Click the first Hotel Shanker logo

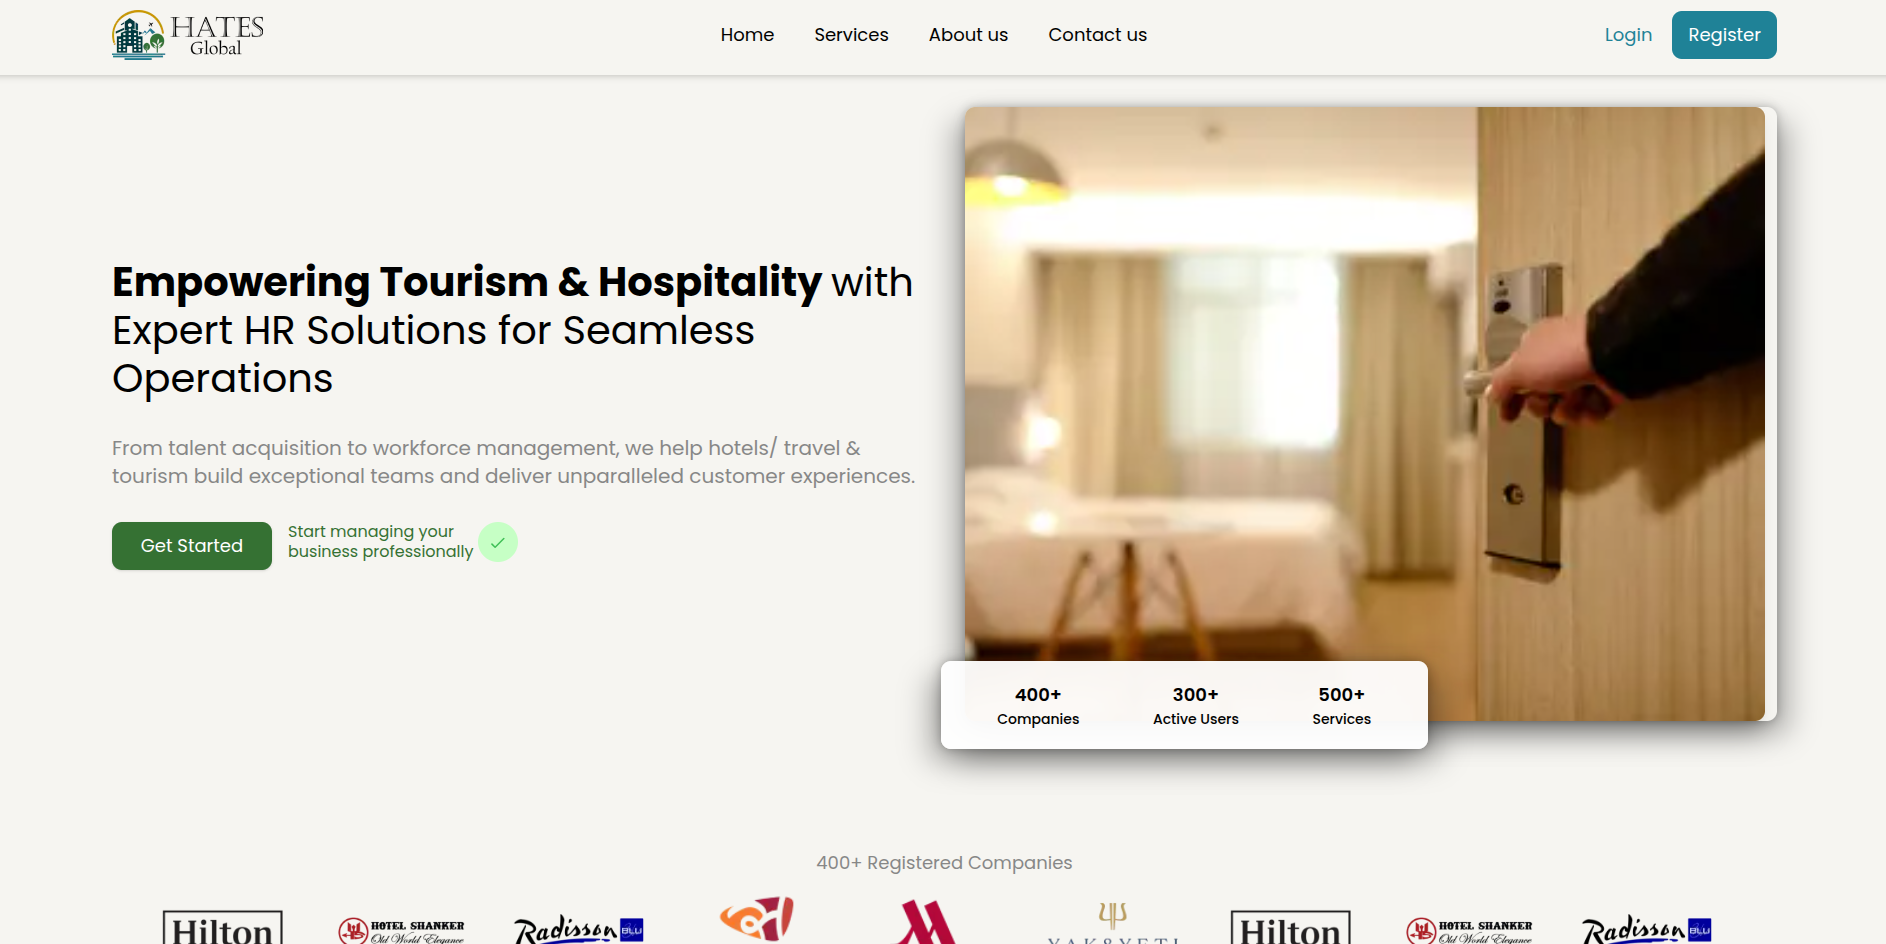(401, 930)
